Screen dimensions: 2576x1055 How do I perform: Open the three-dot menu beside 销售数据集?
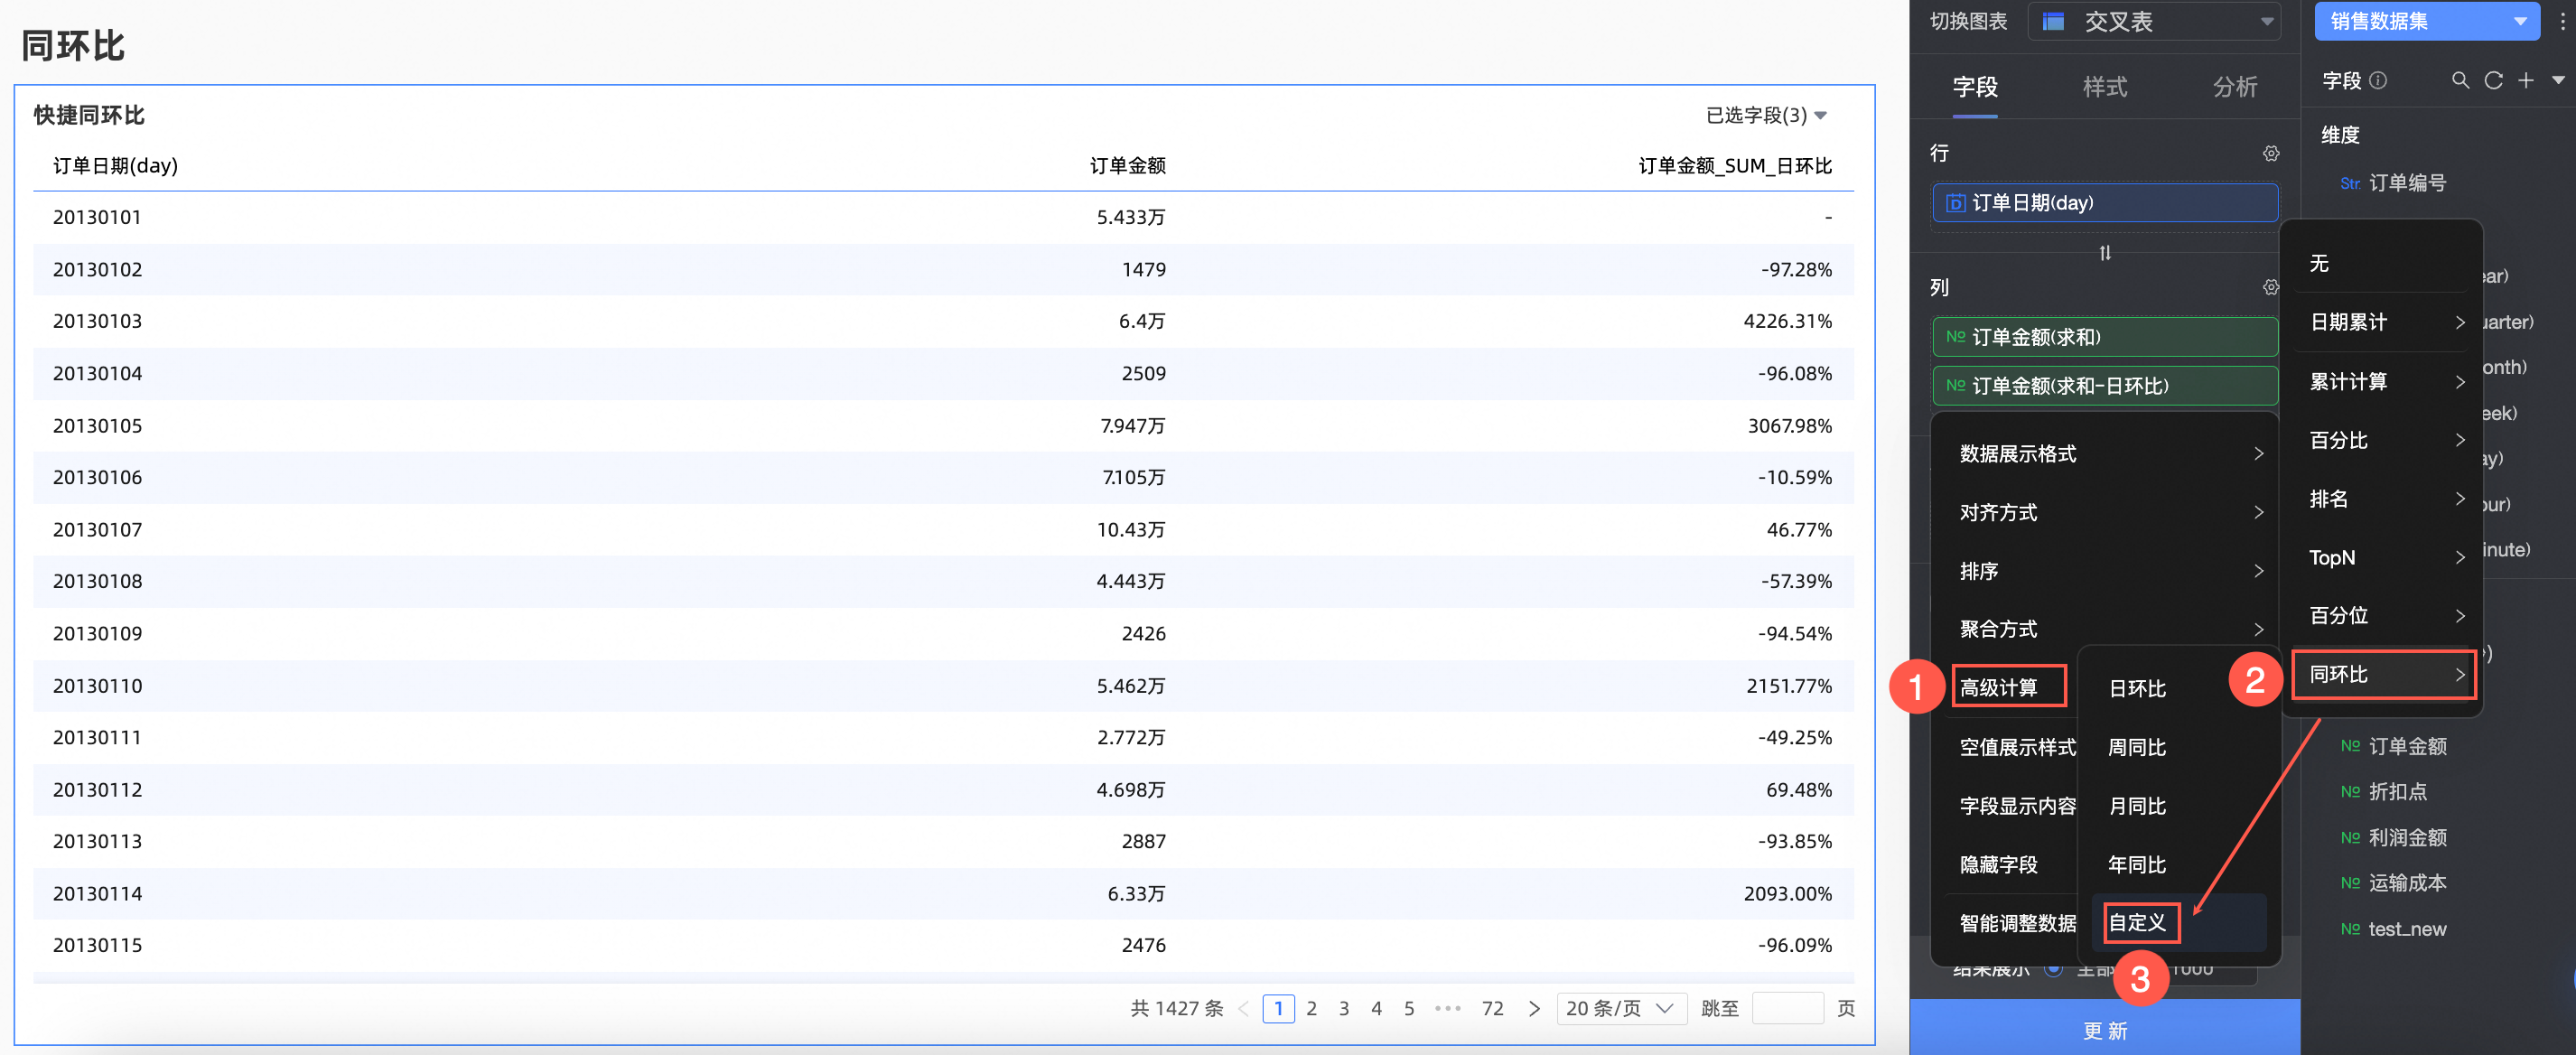[x=2562, y=22]
